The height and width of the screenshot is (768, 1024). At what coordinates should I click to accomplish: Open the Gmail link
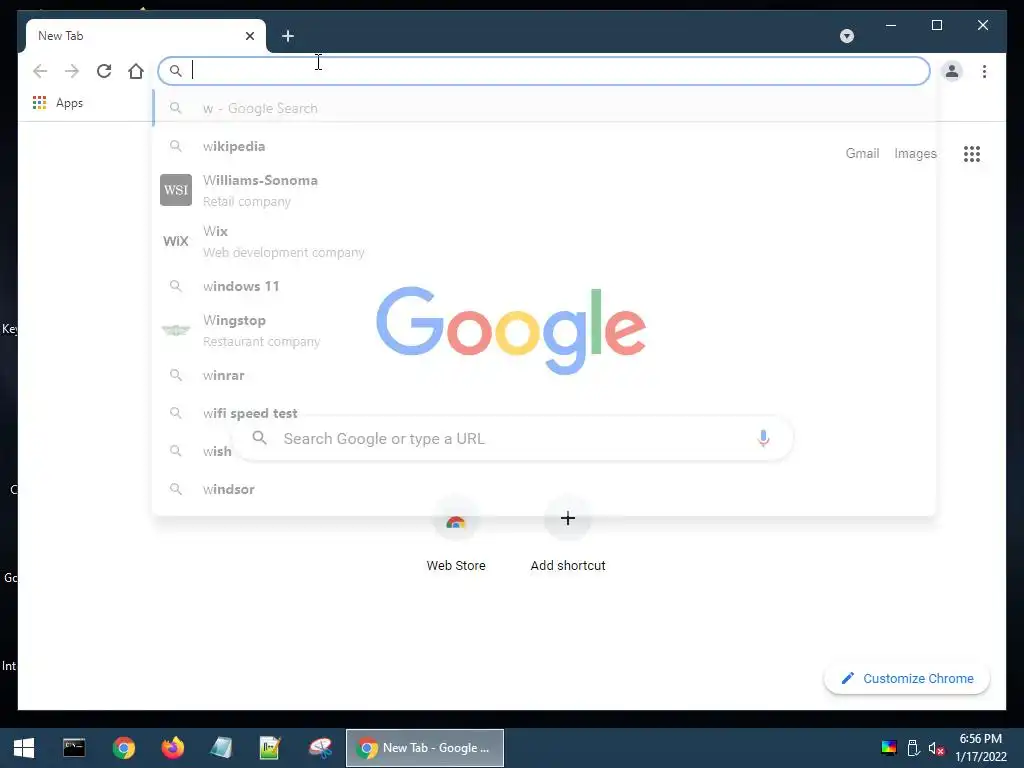click(x=862, y=153)
